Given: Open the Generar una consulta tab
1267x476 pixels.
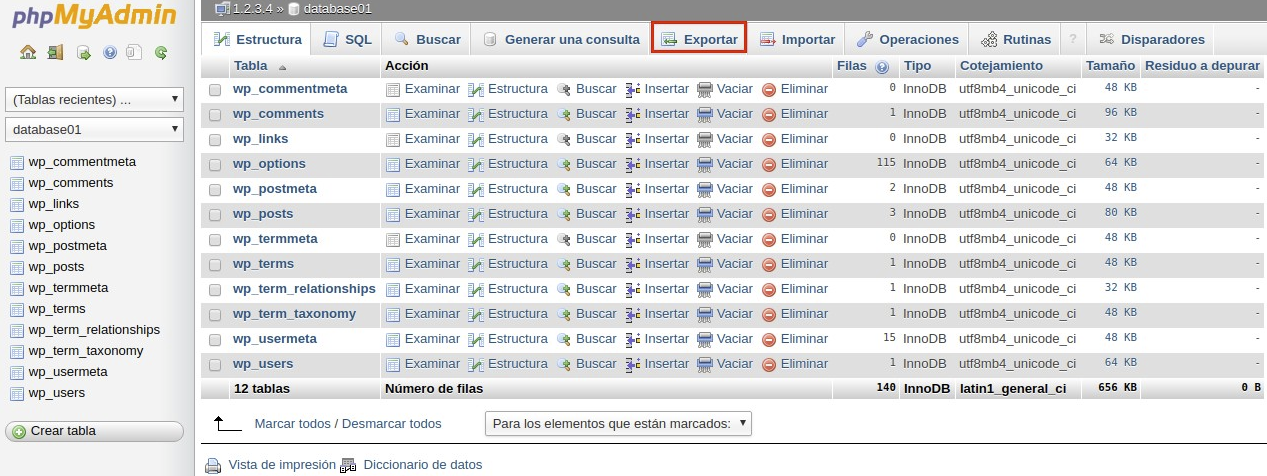Looking at the screenshot, I should coord(561,40).
